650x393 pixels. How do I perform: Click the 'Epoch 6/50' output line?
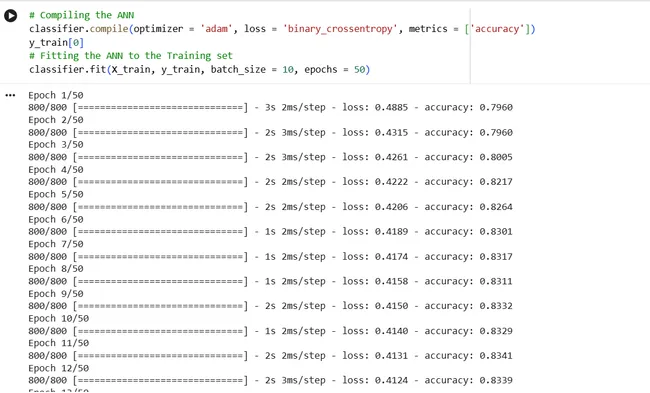coord(56,220)
